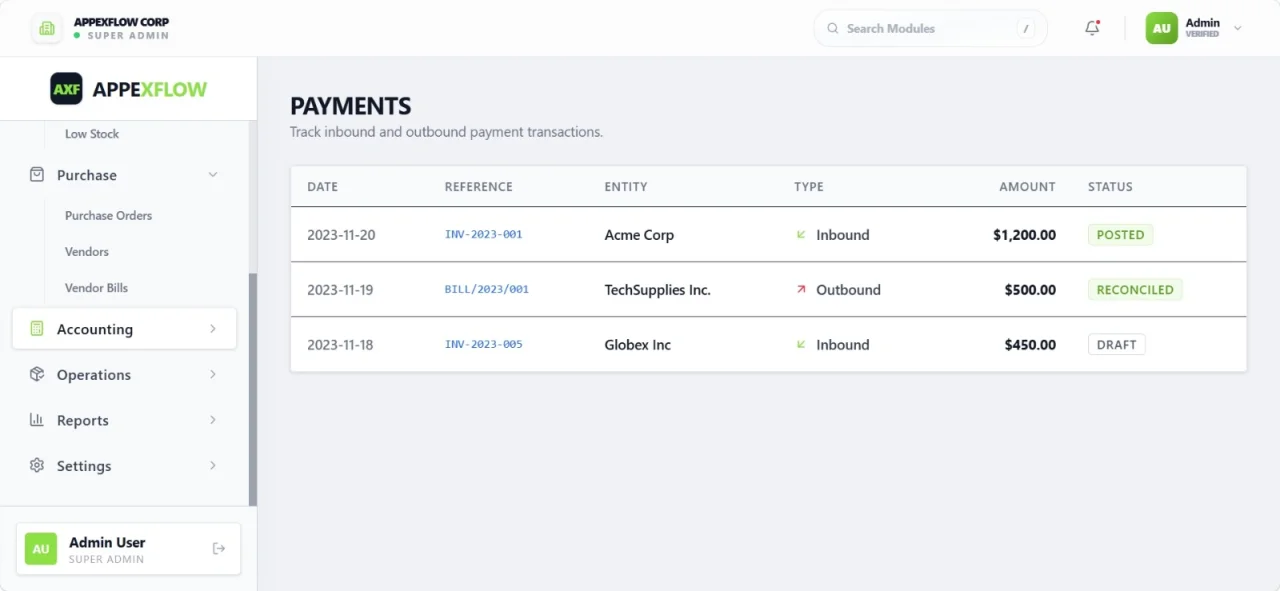This screenshot has height=591, width=1280.
Task: Click the STATUS column header
Action: [x=1110, y=187]
